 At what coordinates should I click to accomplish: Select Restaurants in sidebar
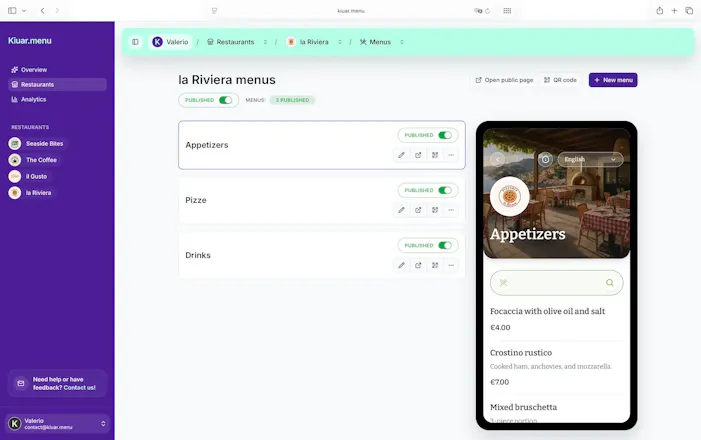tap(57, 85)
